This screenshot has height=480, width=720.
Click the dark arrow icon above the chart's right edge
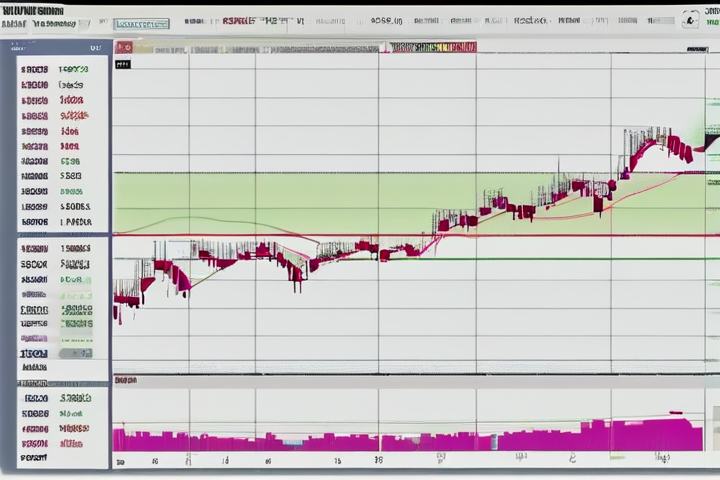click(x=692, y=47)
